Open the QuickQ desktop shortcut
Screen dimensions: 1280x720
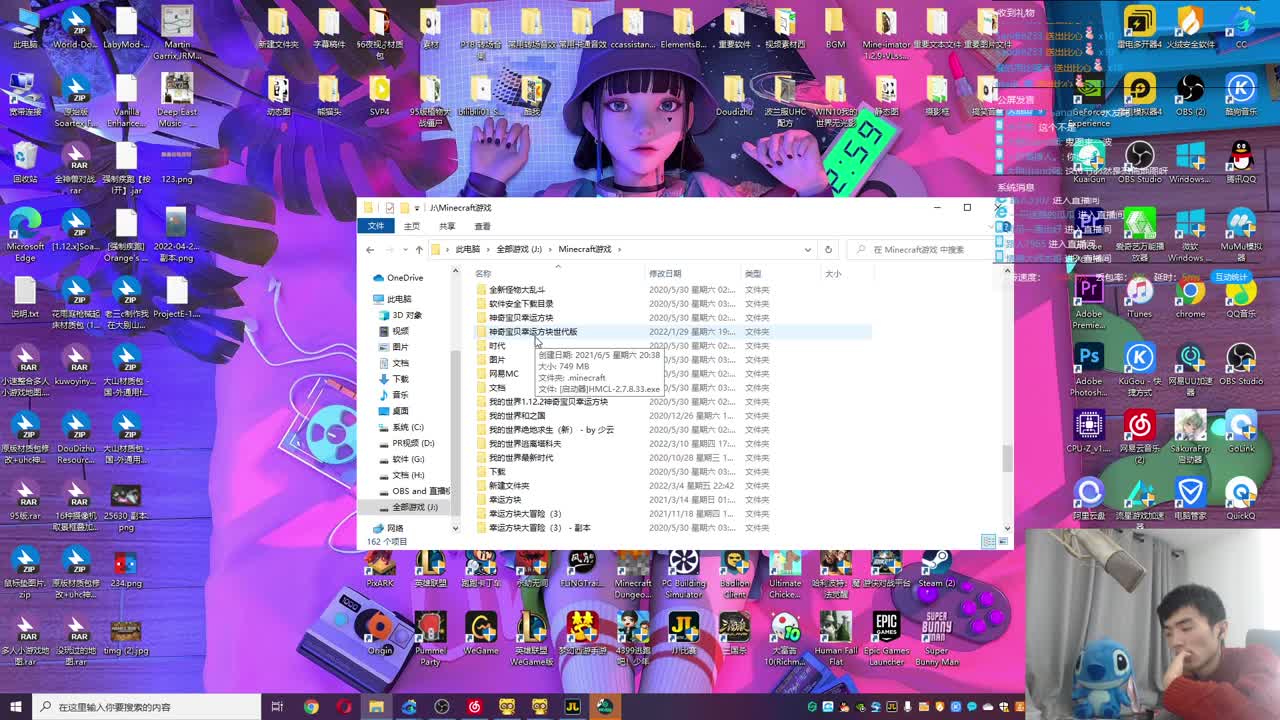pos(1241,499)
